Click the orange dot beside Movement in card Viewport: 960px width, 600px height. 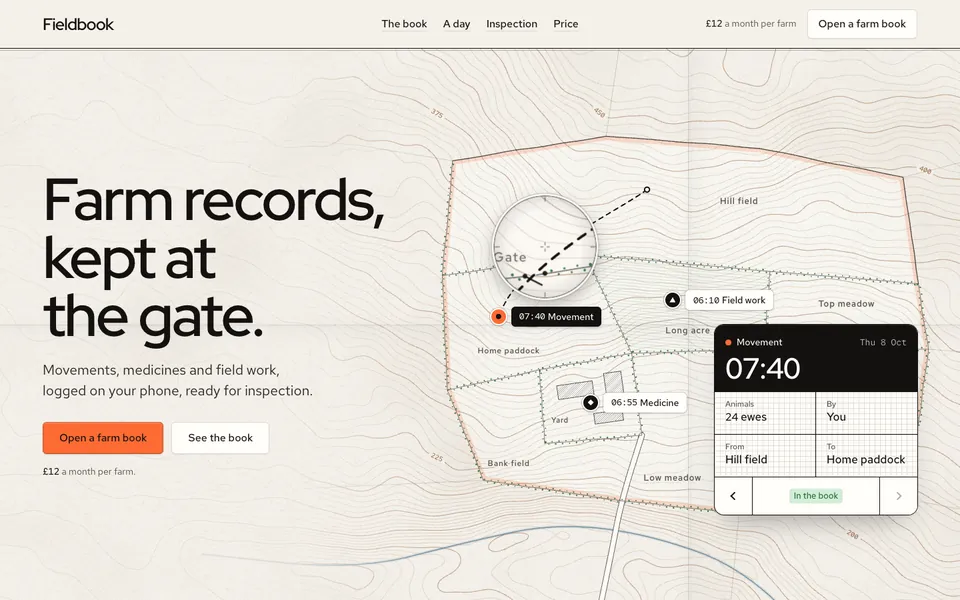728,342
